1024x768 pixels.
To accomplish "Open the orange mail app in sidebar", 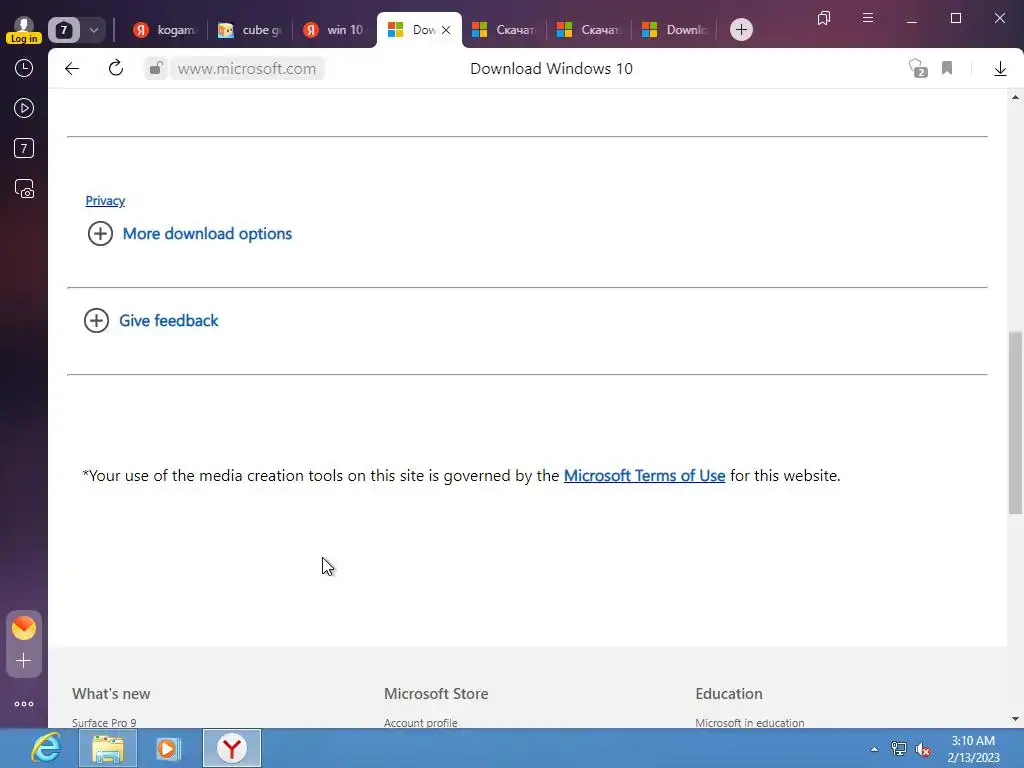I will (x=24, y=628).
